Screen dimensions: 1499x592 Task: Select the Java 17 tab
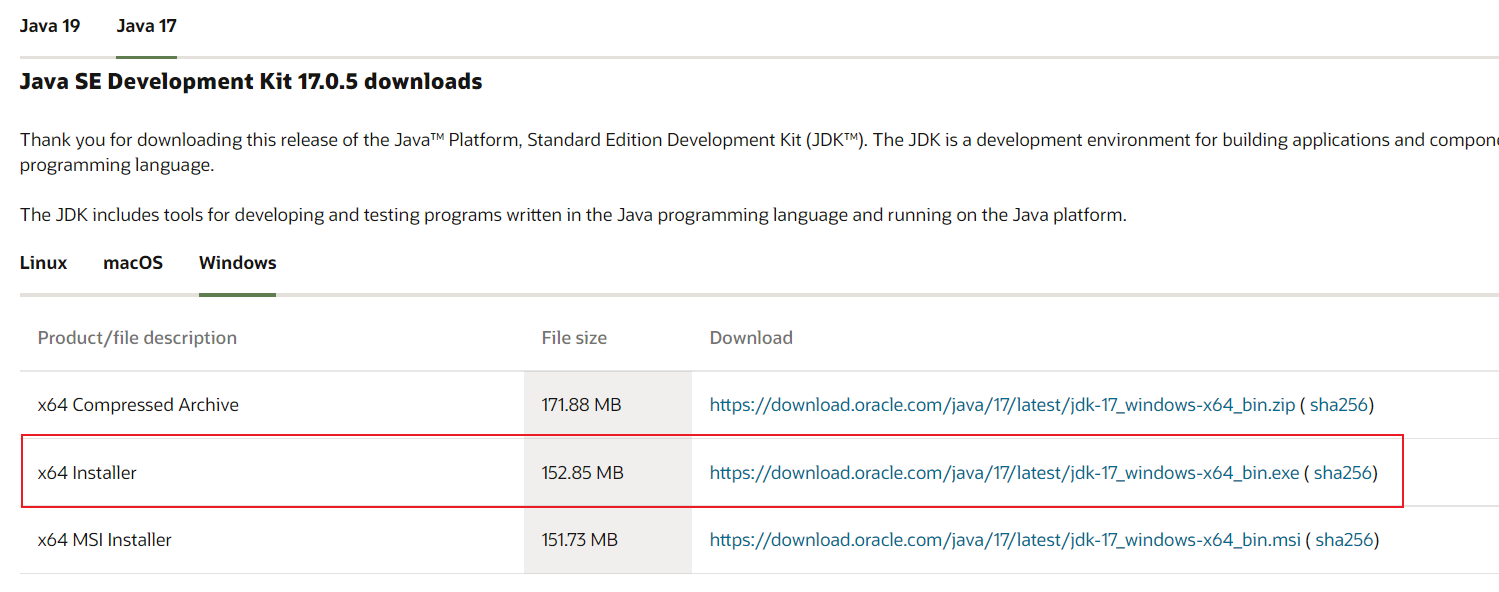pos(146,26)
